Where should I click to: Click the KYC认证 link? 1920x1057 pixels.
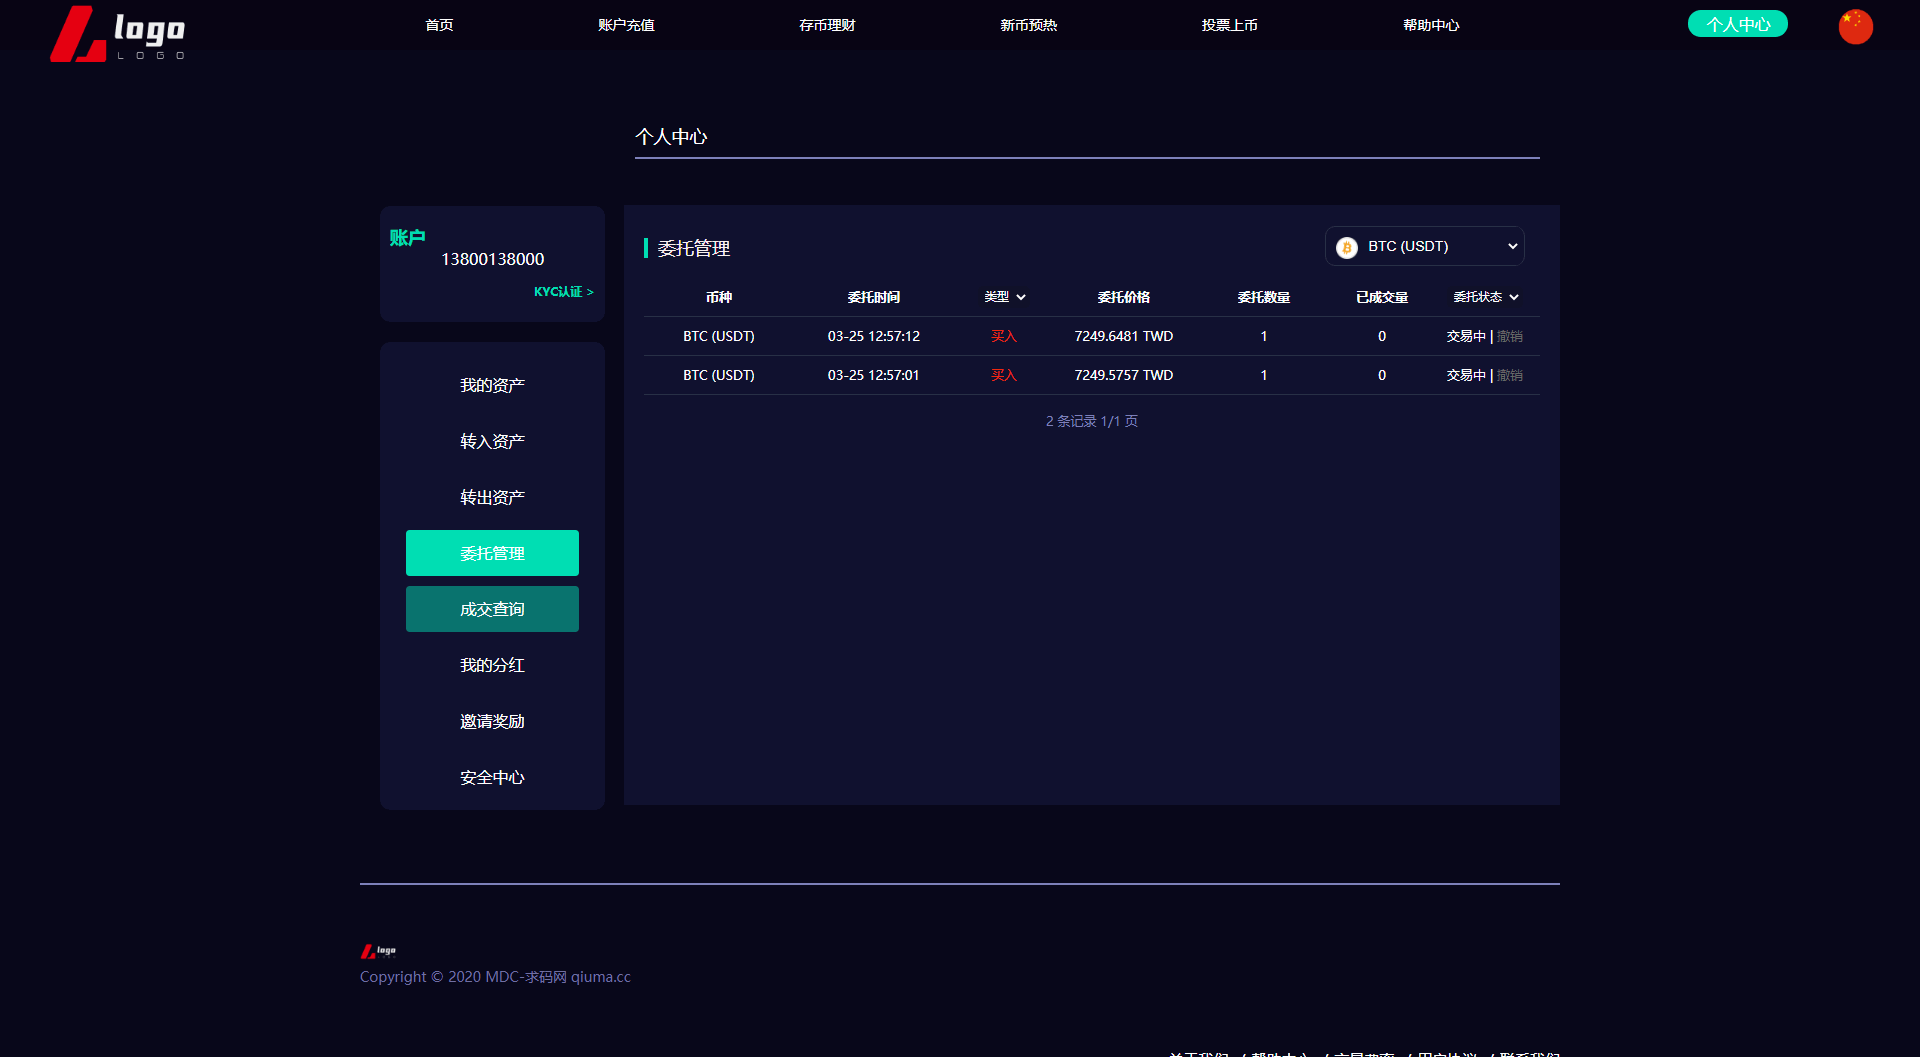pos(563,292)
